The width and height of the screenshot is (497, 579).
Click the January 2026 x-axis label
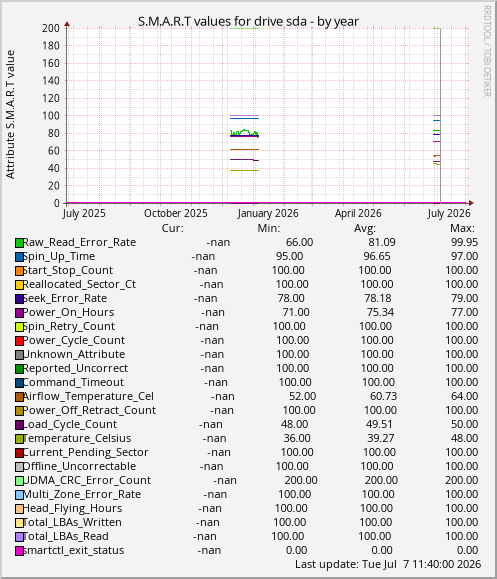(x=268, y=213)
